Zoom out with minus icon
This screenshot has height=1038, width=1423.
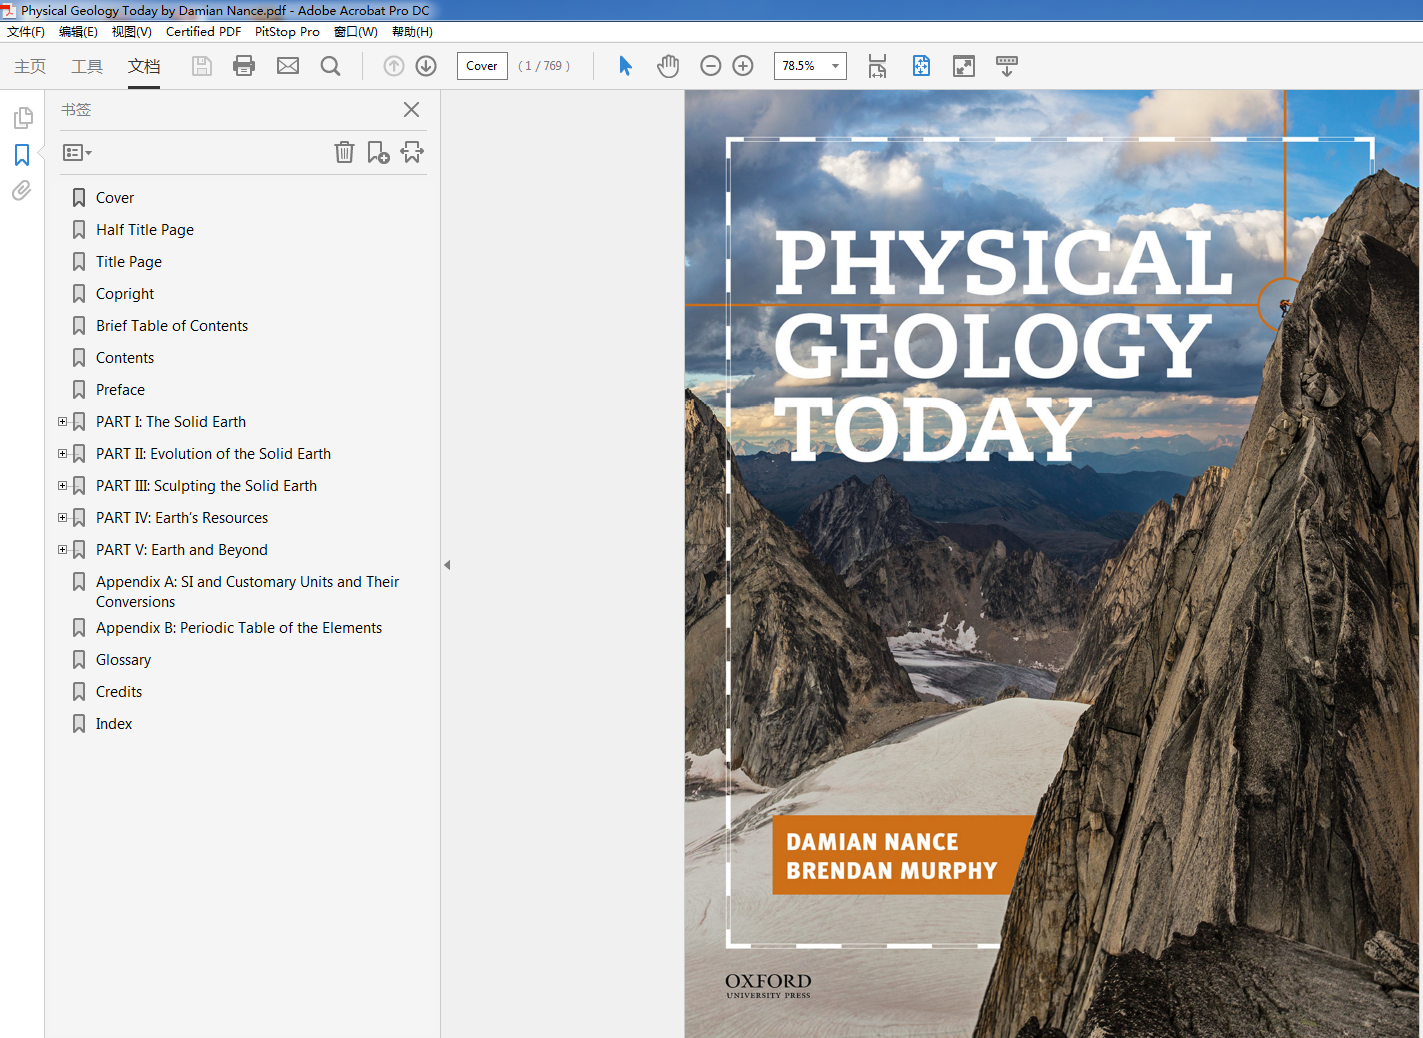[x=711, y=66]
